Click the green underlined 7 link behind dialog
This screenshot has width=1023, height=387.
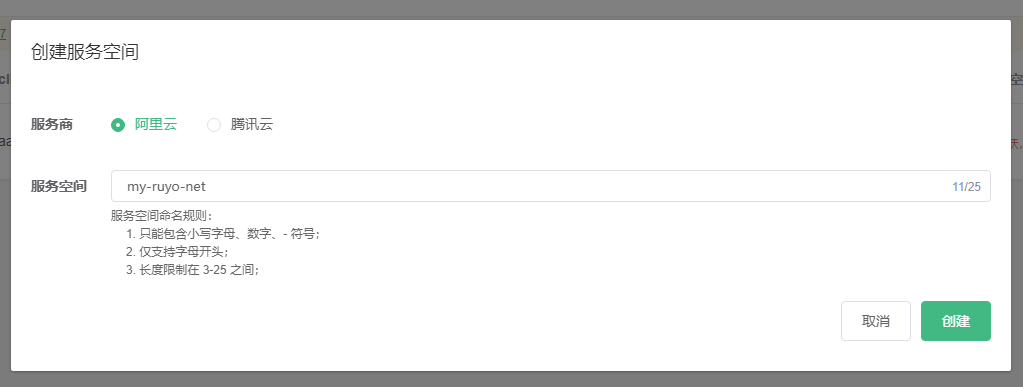3,34
